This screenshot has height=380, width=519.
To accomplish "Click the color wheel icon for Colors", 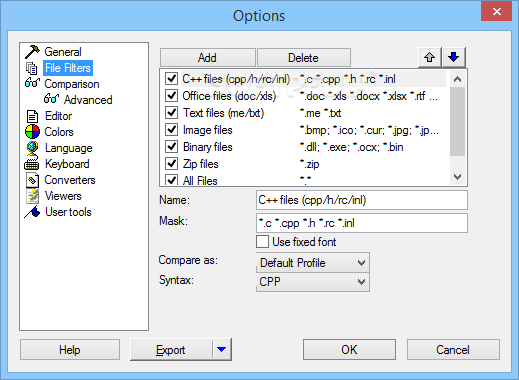I will (x=32, y=132).
